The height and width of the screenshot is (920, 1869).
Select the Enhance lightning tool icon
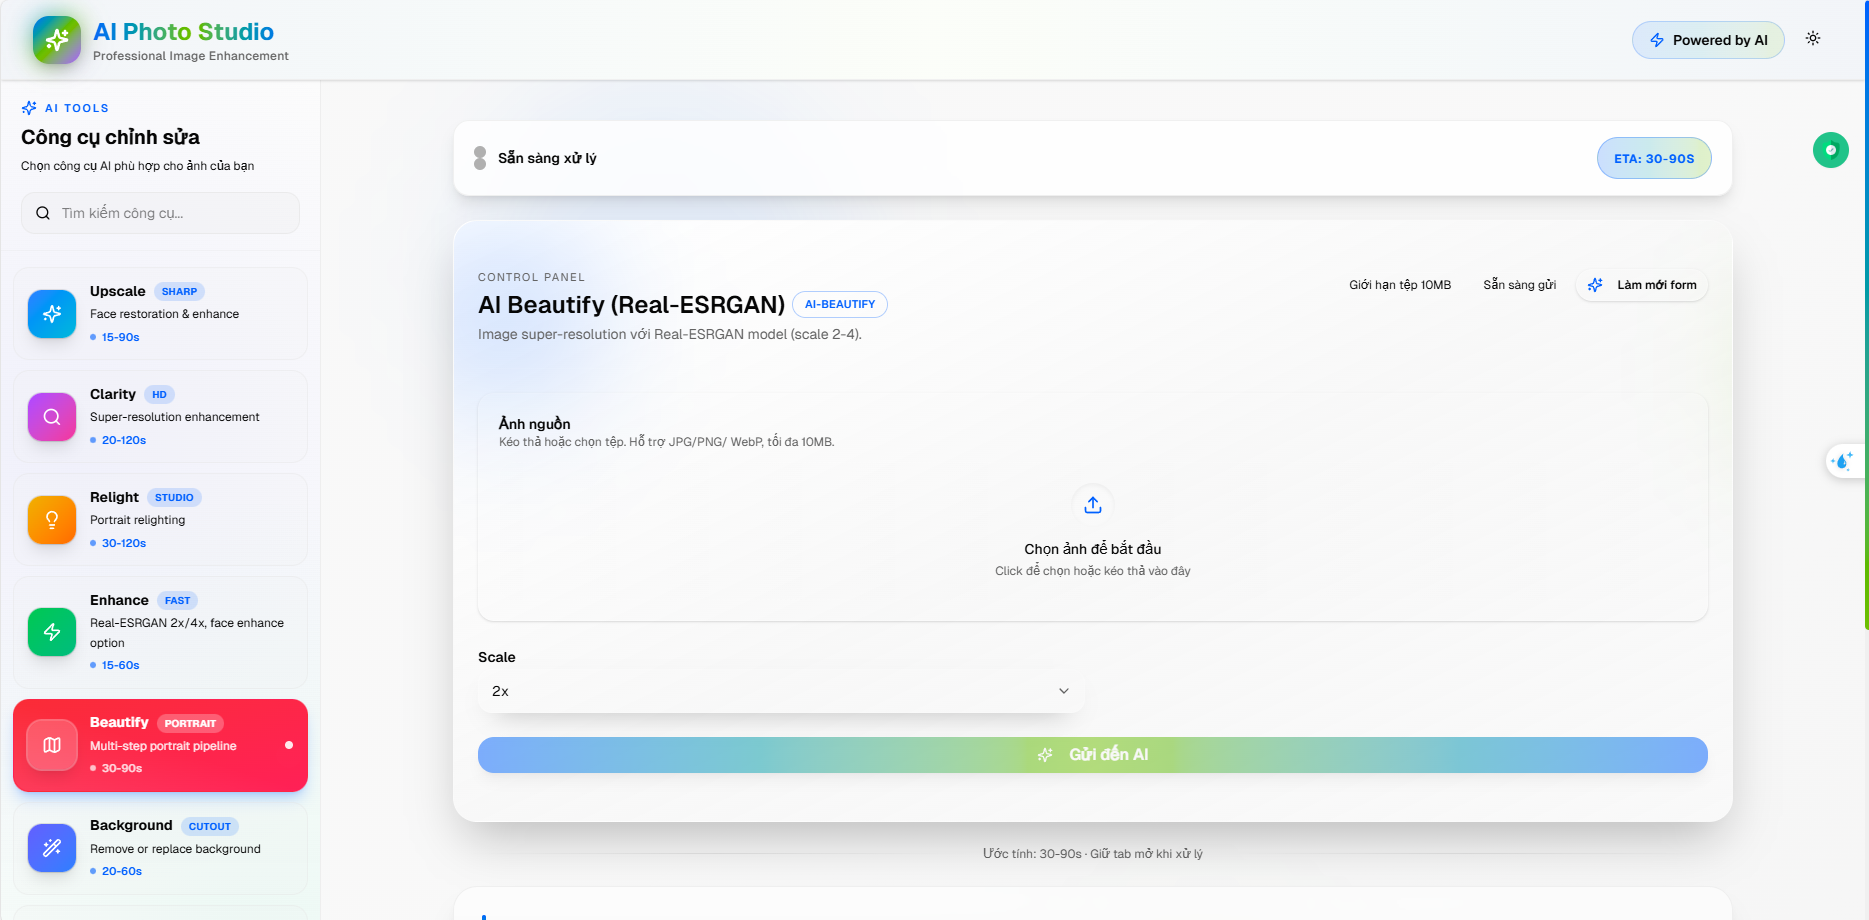(x=51, y=632)
